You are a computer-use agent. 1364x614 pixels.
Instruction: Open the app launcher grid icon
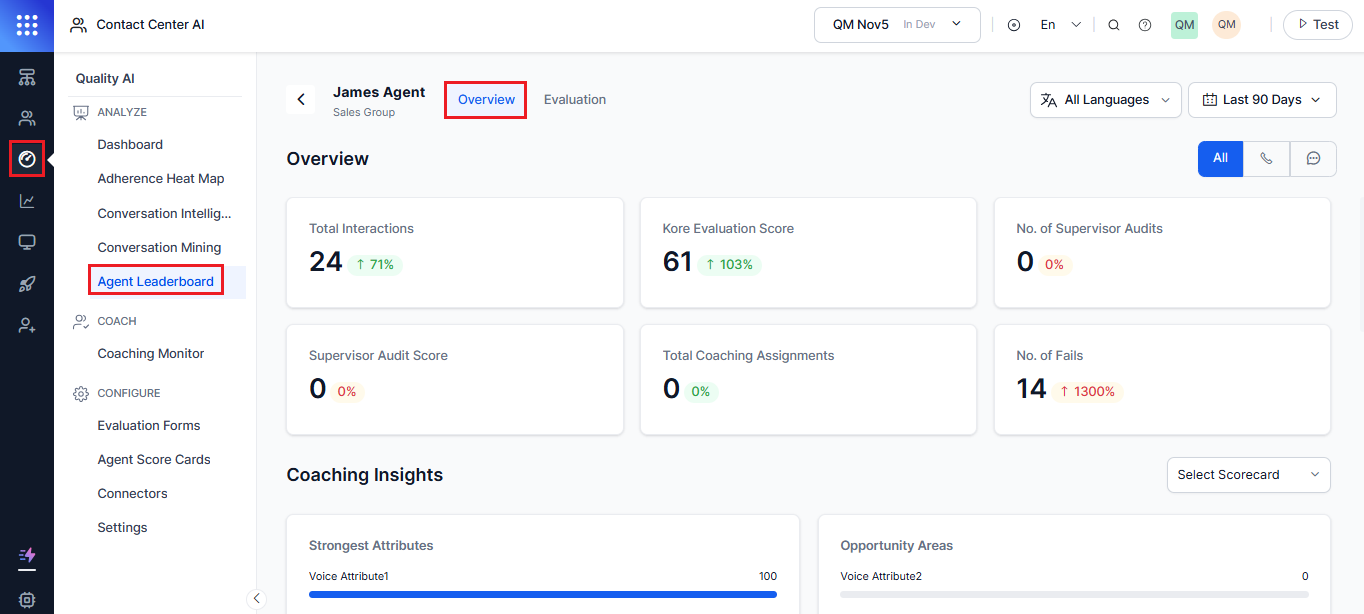coord(27,25)
